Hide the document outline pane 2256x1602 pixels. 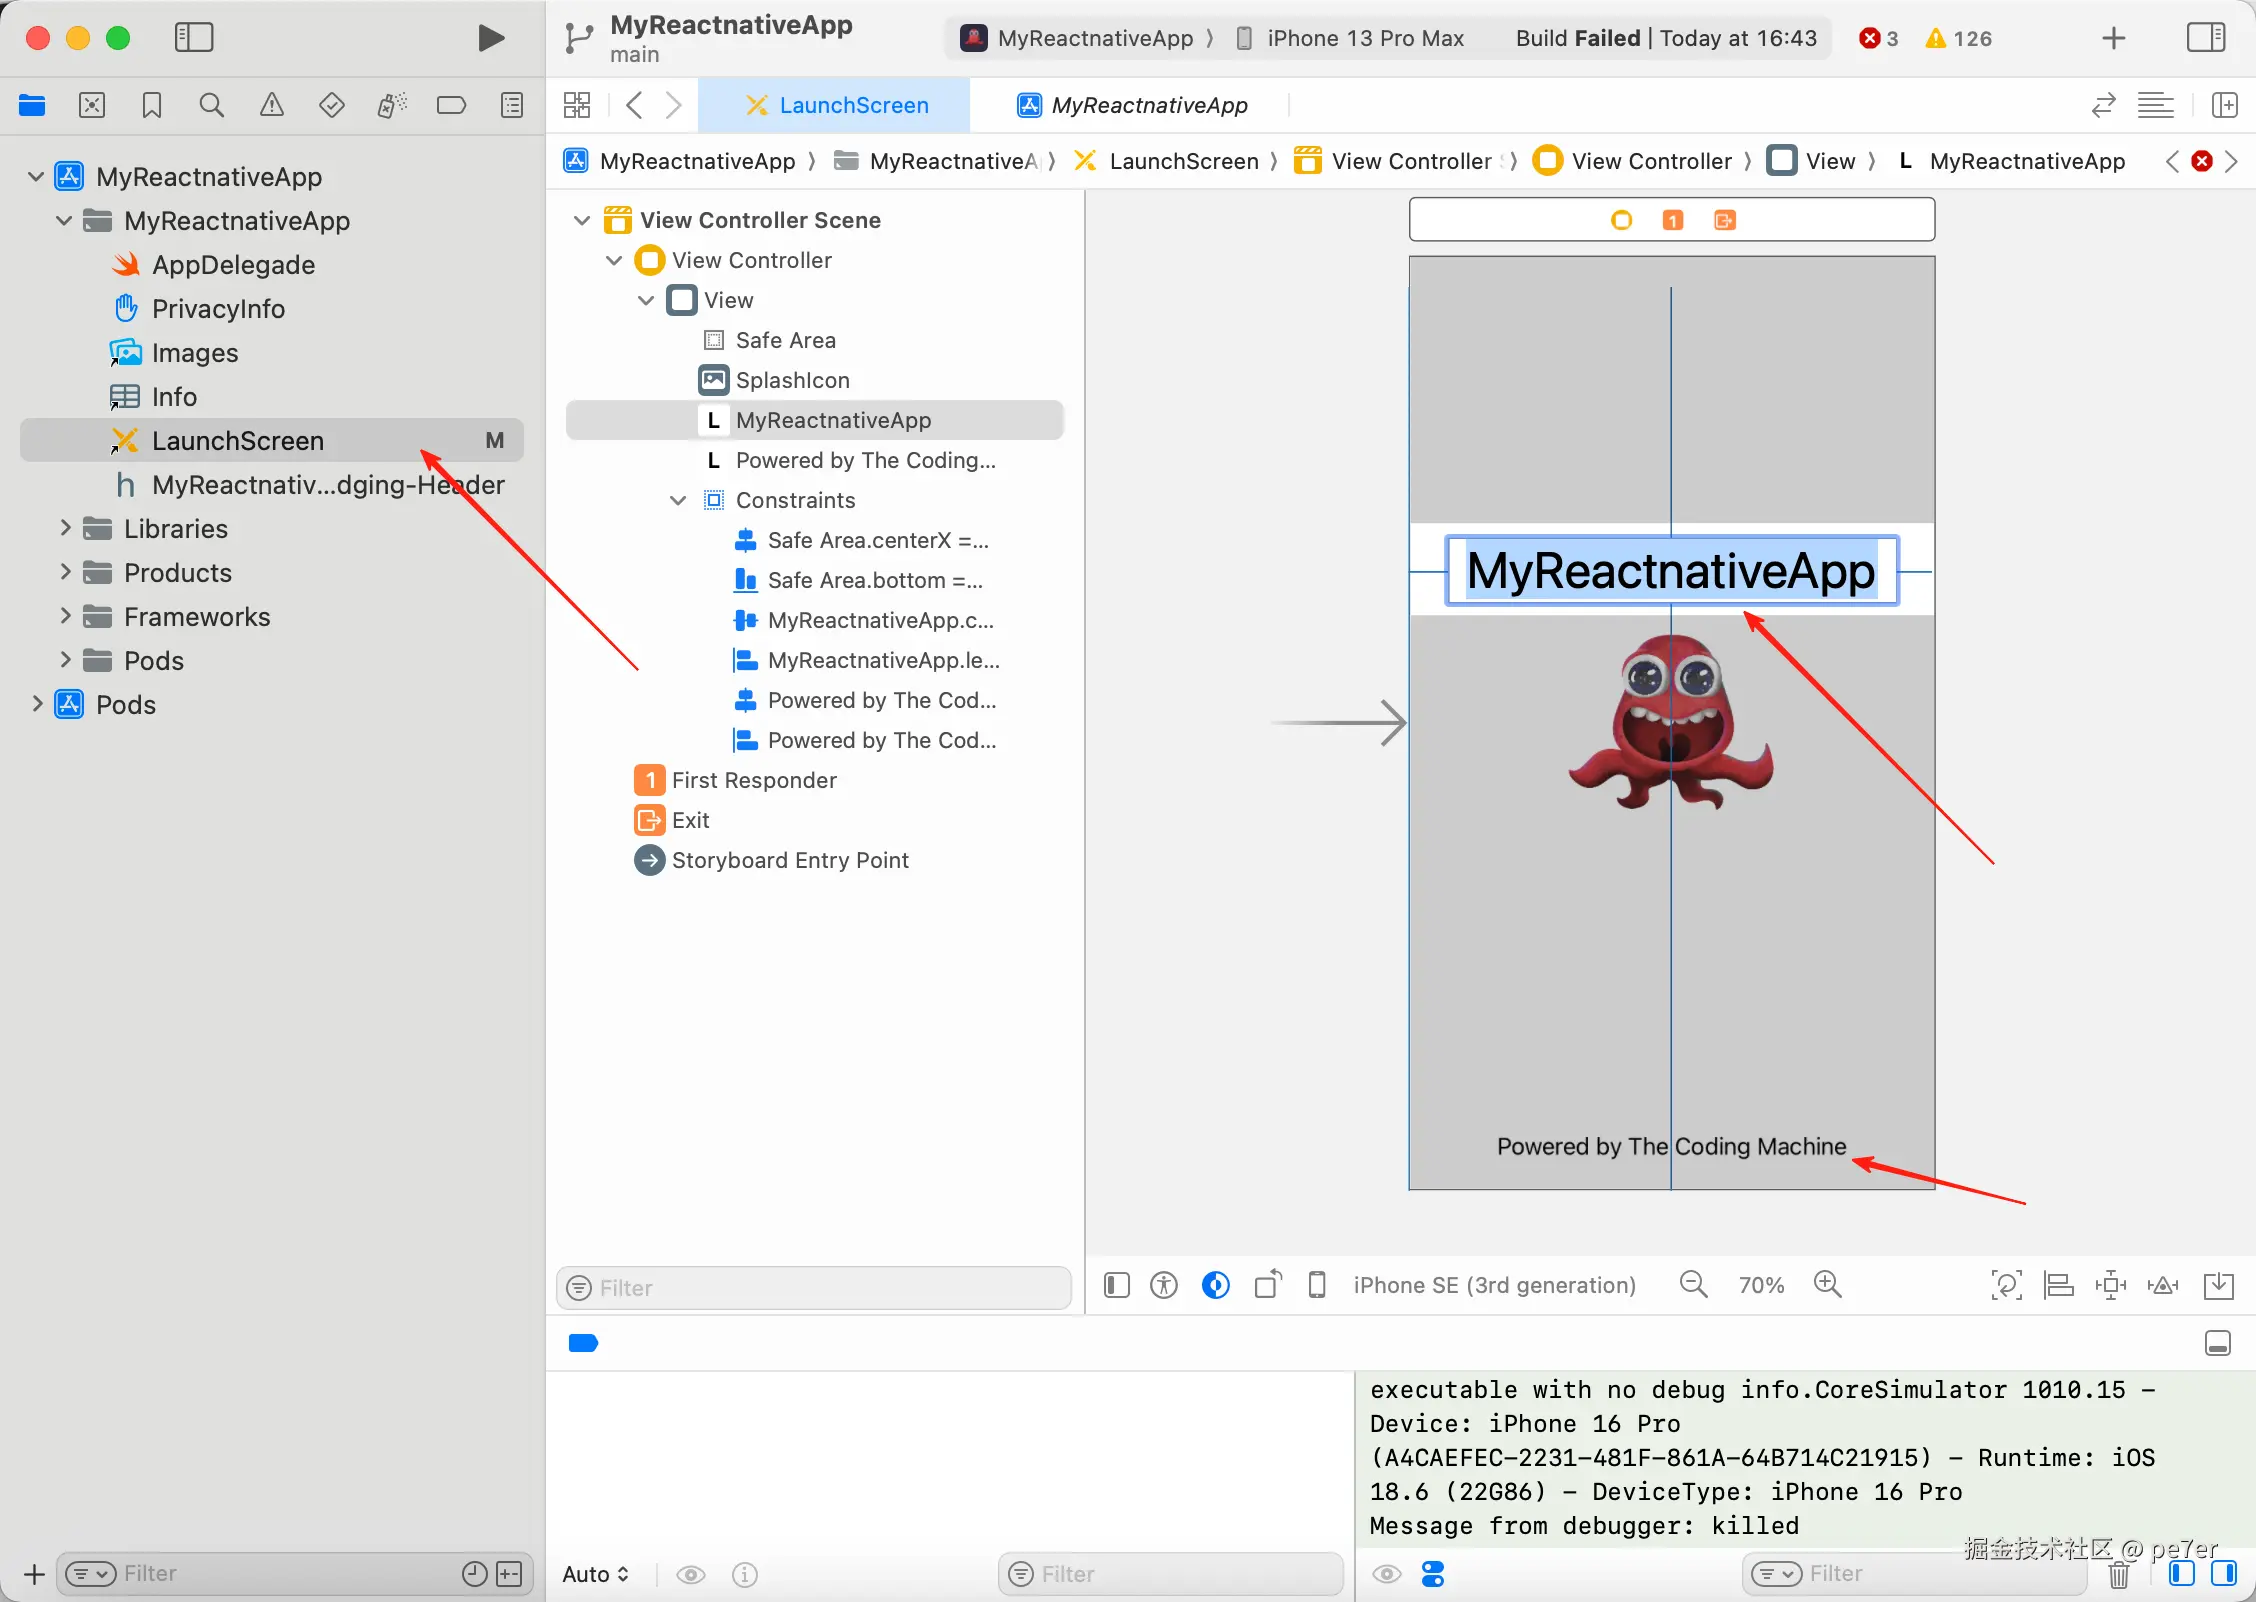(x=1117, y=1285)
